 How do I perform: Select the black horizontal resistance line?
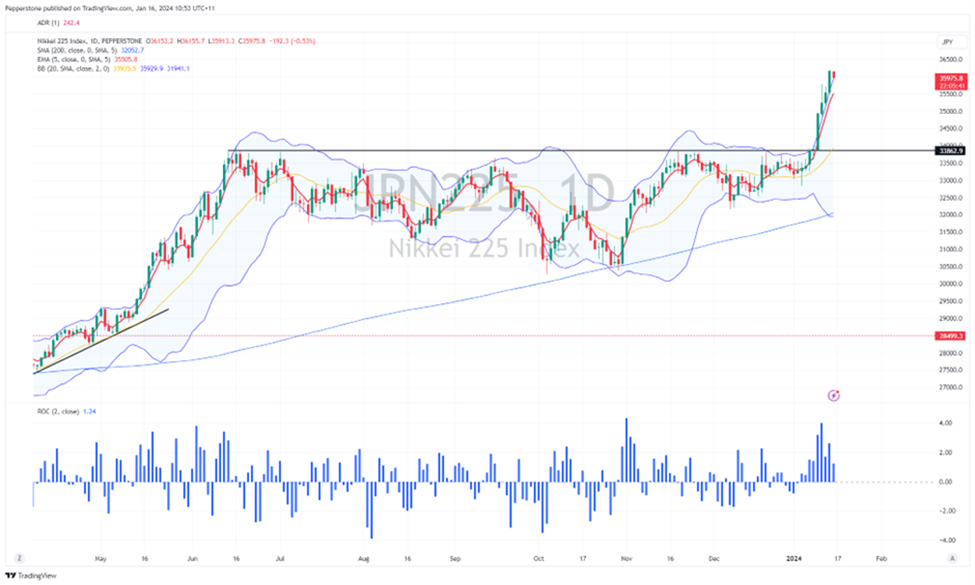coord(500,151)
